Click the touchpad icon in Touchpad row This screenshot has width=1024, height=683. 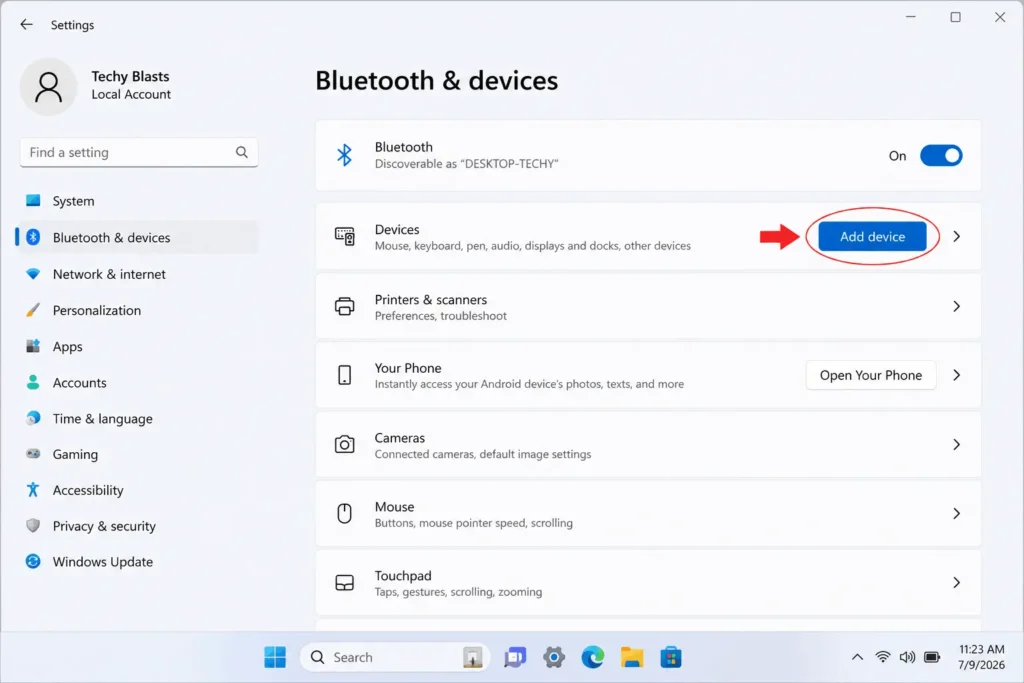(x=344, y=582)
